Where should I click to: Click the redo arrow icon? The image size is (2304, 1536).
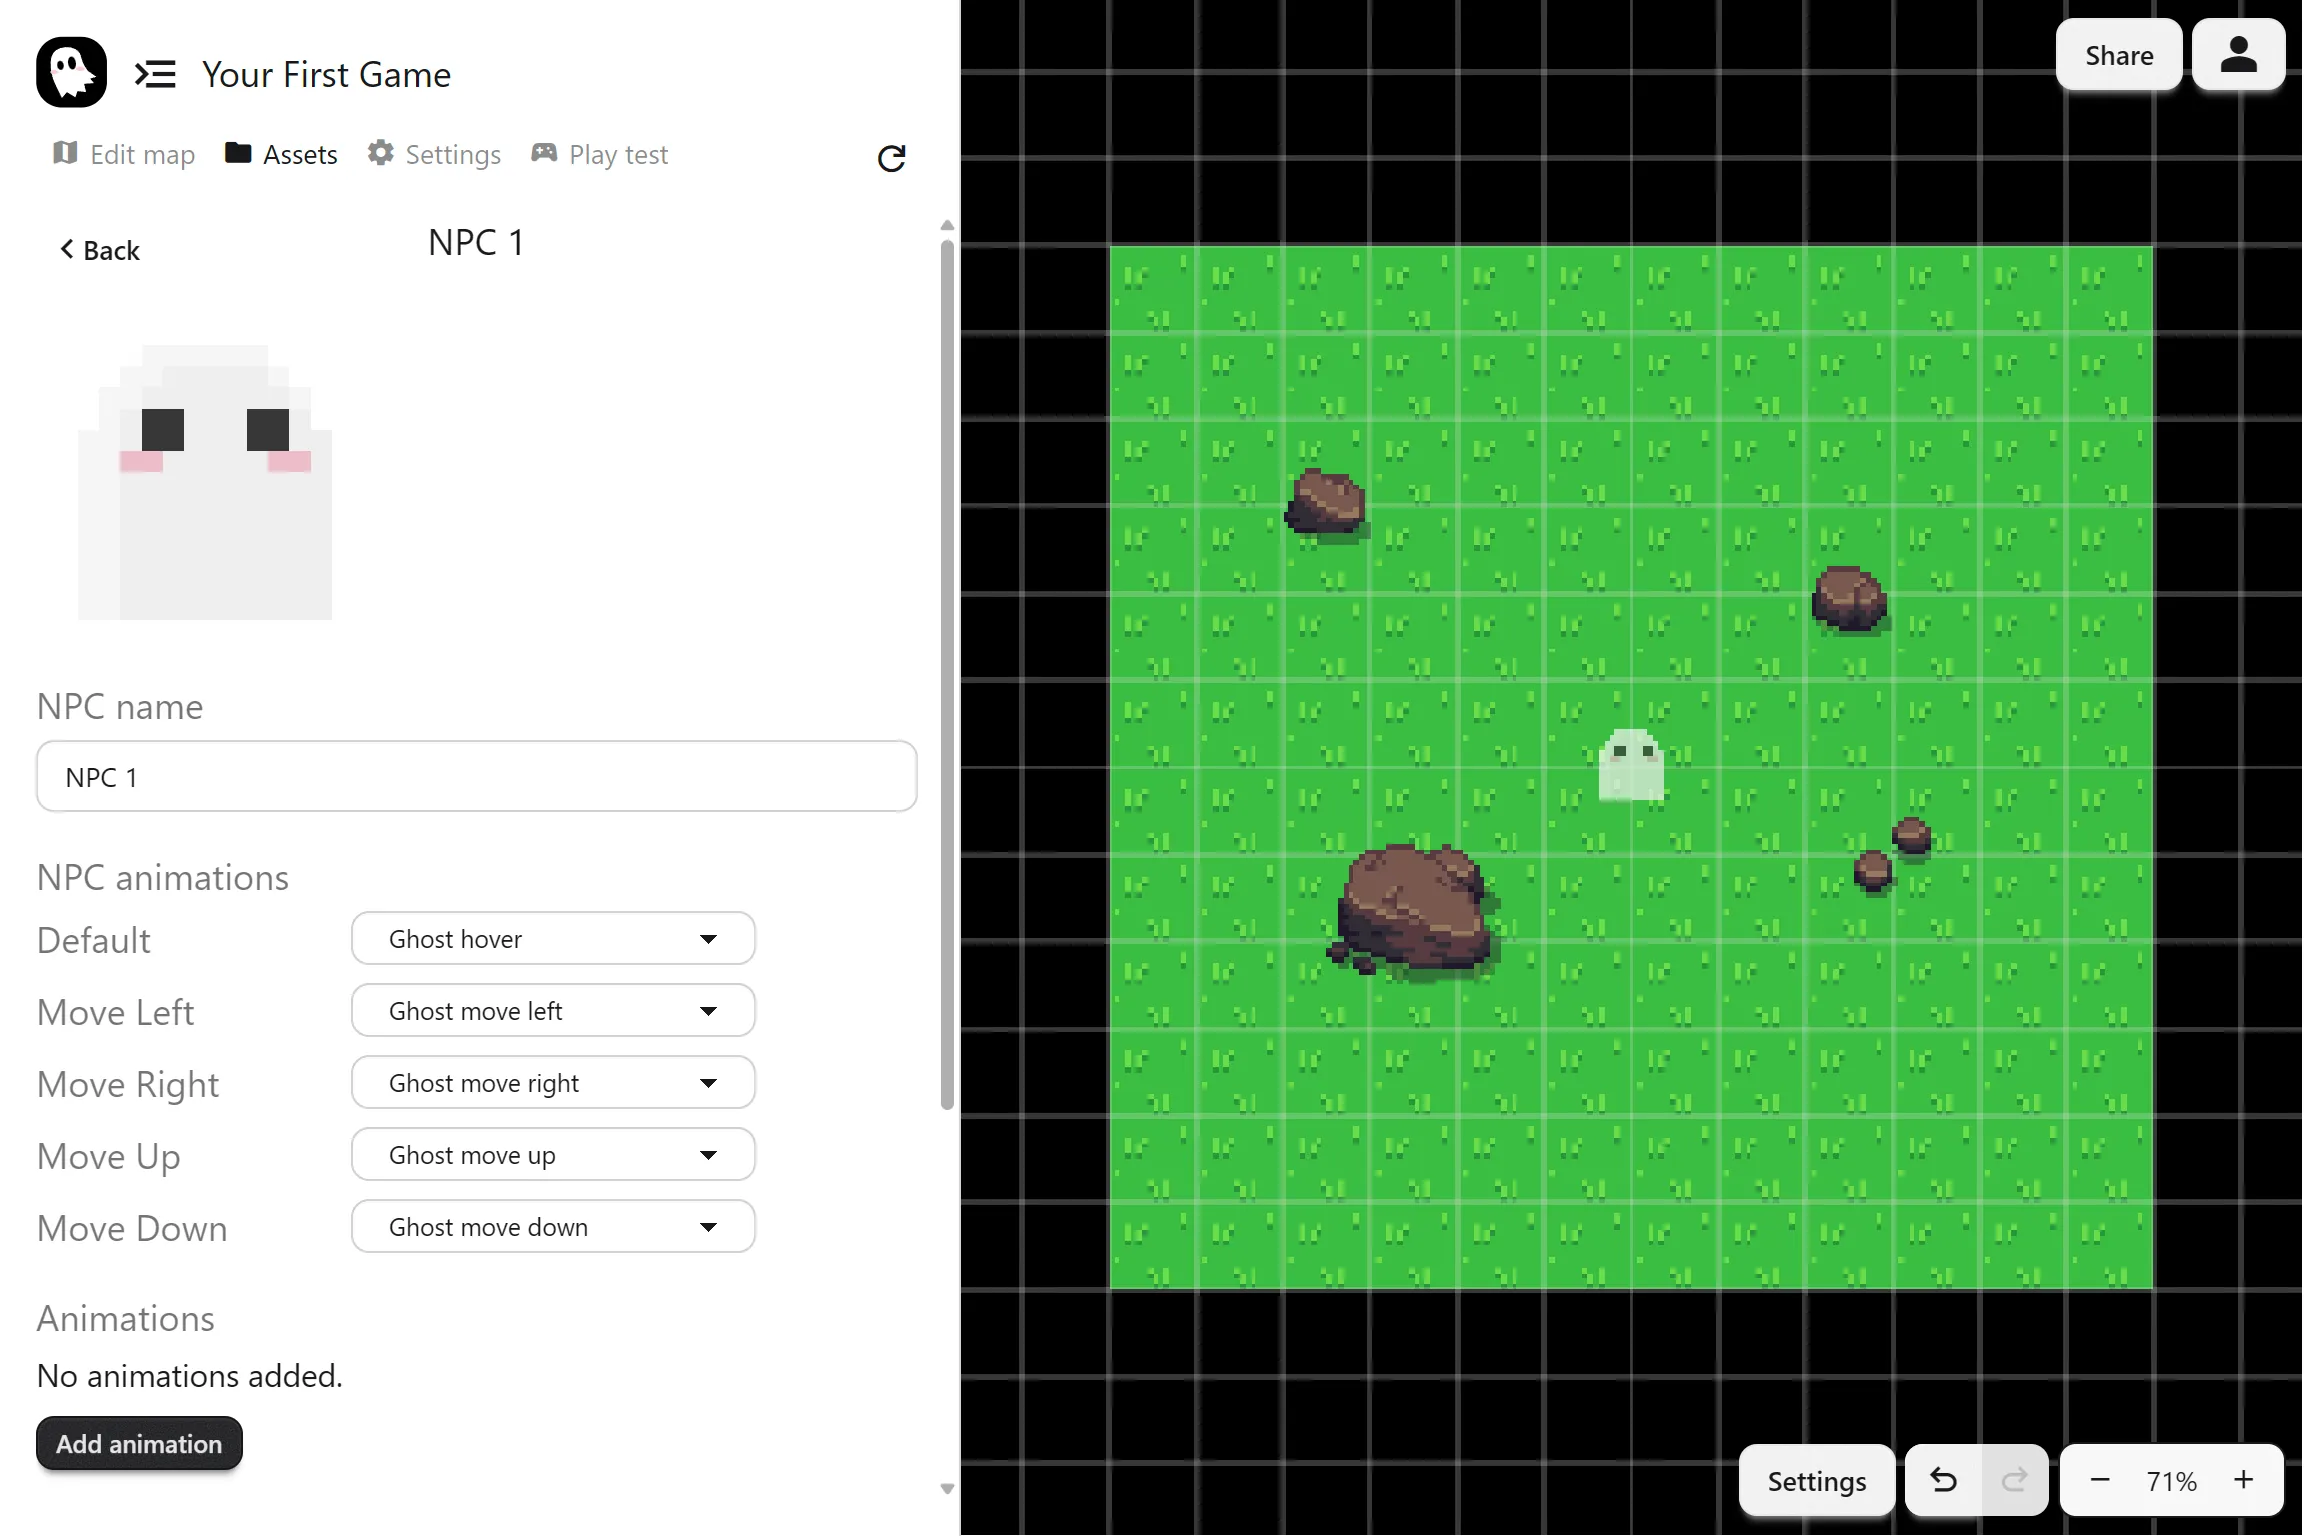tap(2014, 1480)
